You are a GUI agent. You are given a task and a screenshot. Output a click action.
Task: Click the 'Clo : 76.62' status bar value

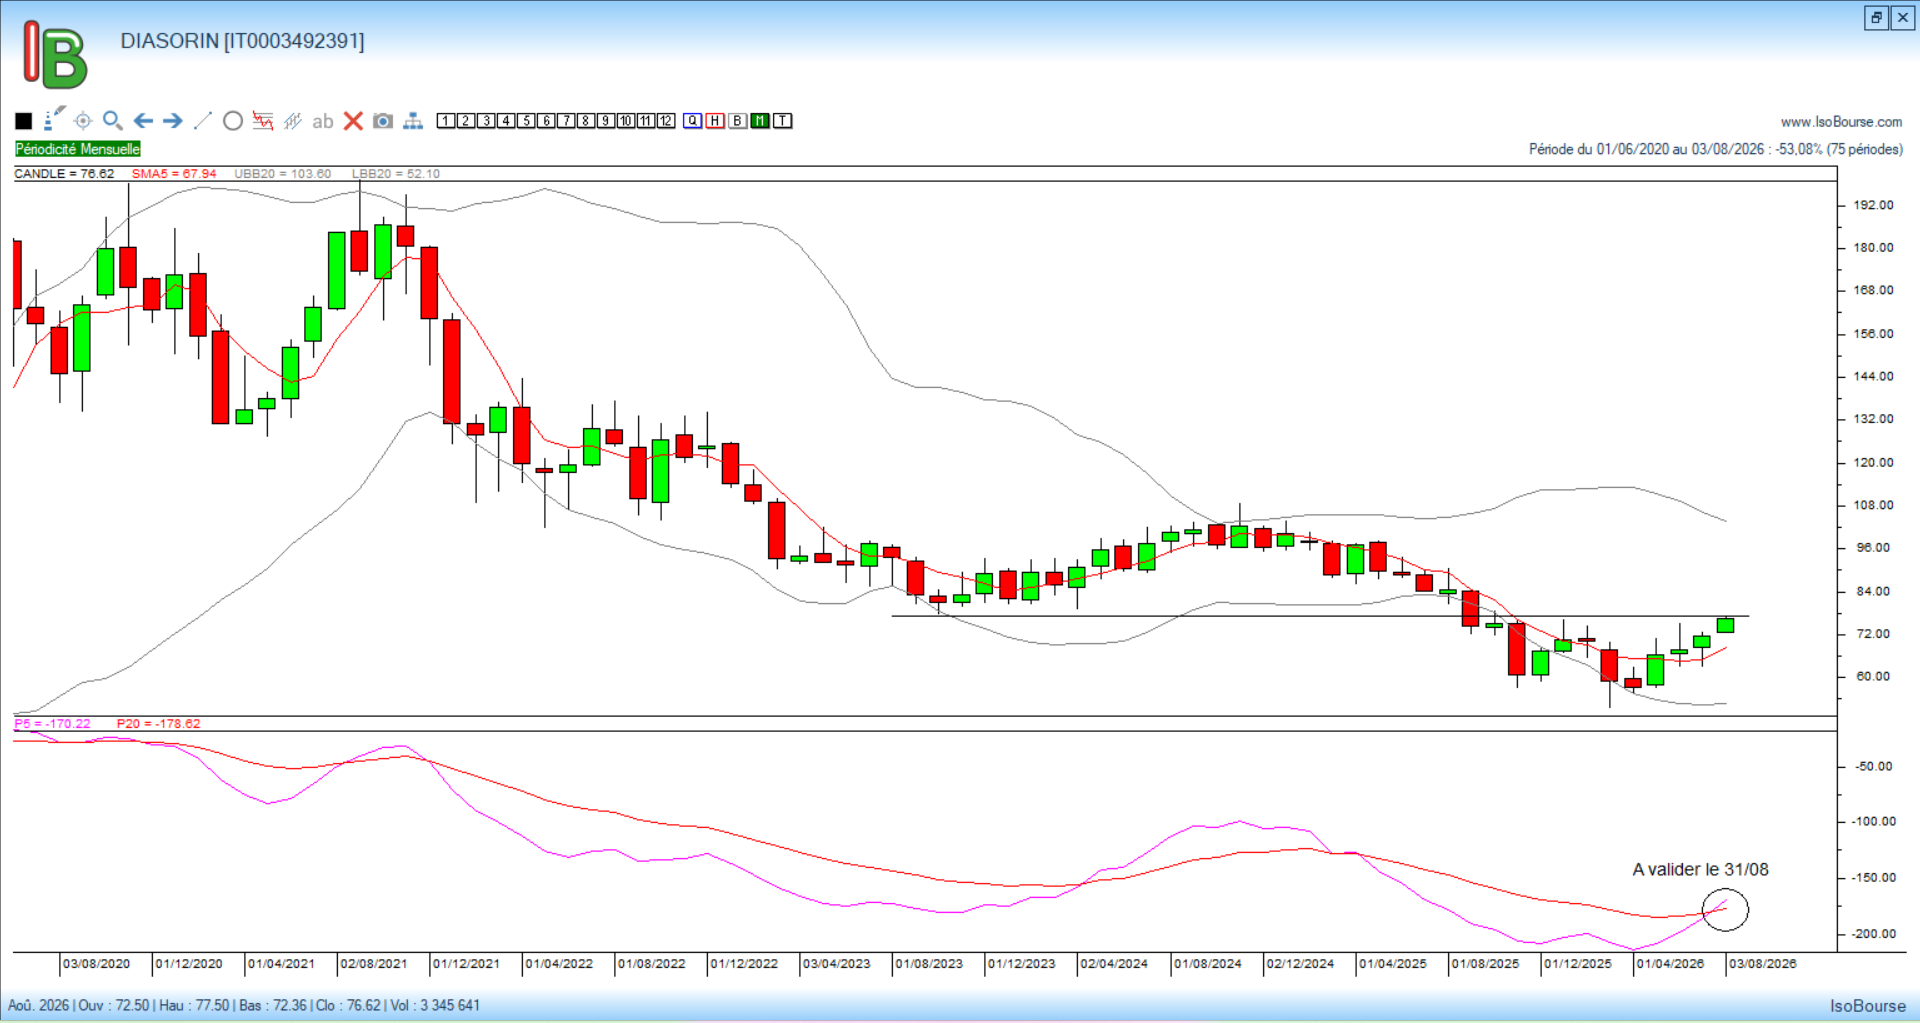[x=349, y=1005]
